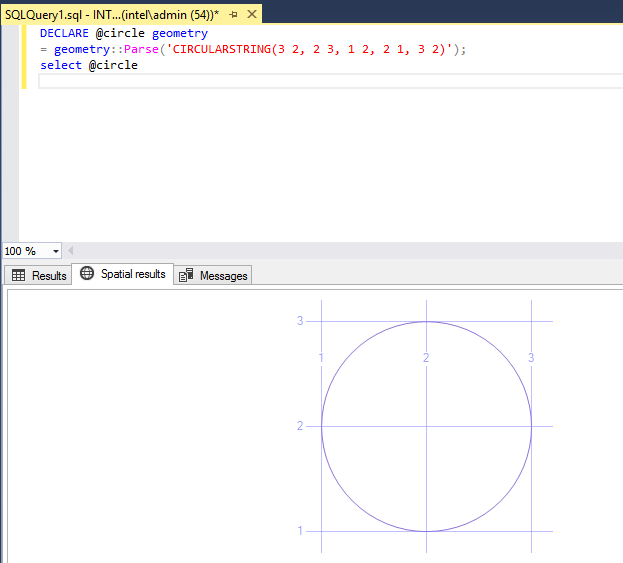Click the vertical axis label 3

[x=300, y=321]
